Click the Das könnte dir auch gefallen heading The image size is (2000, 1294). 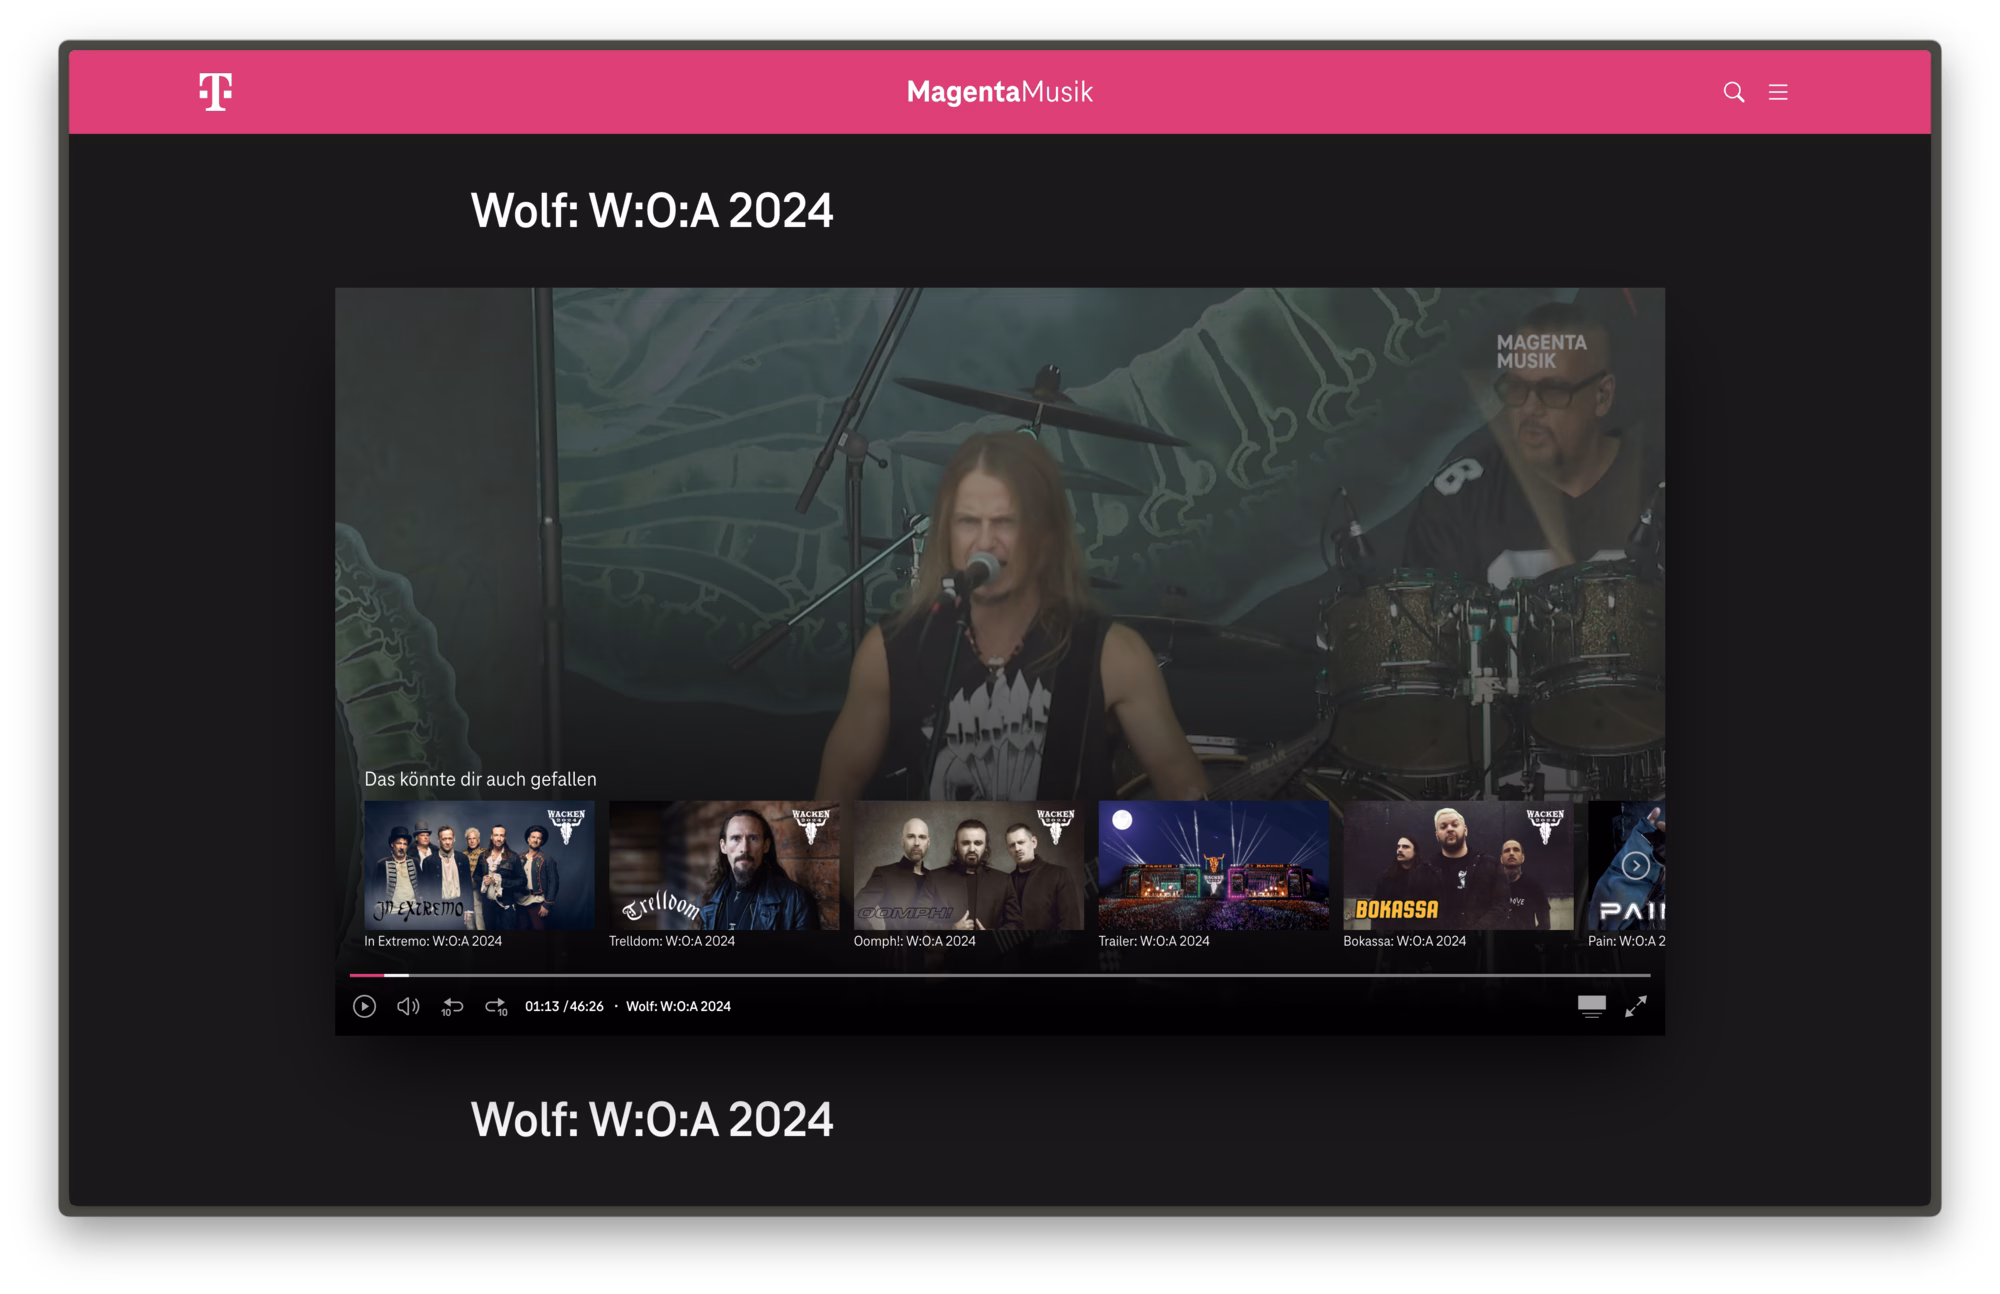480,779
